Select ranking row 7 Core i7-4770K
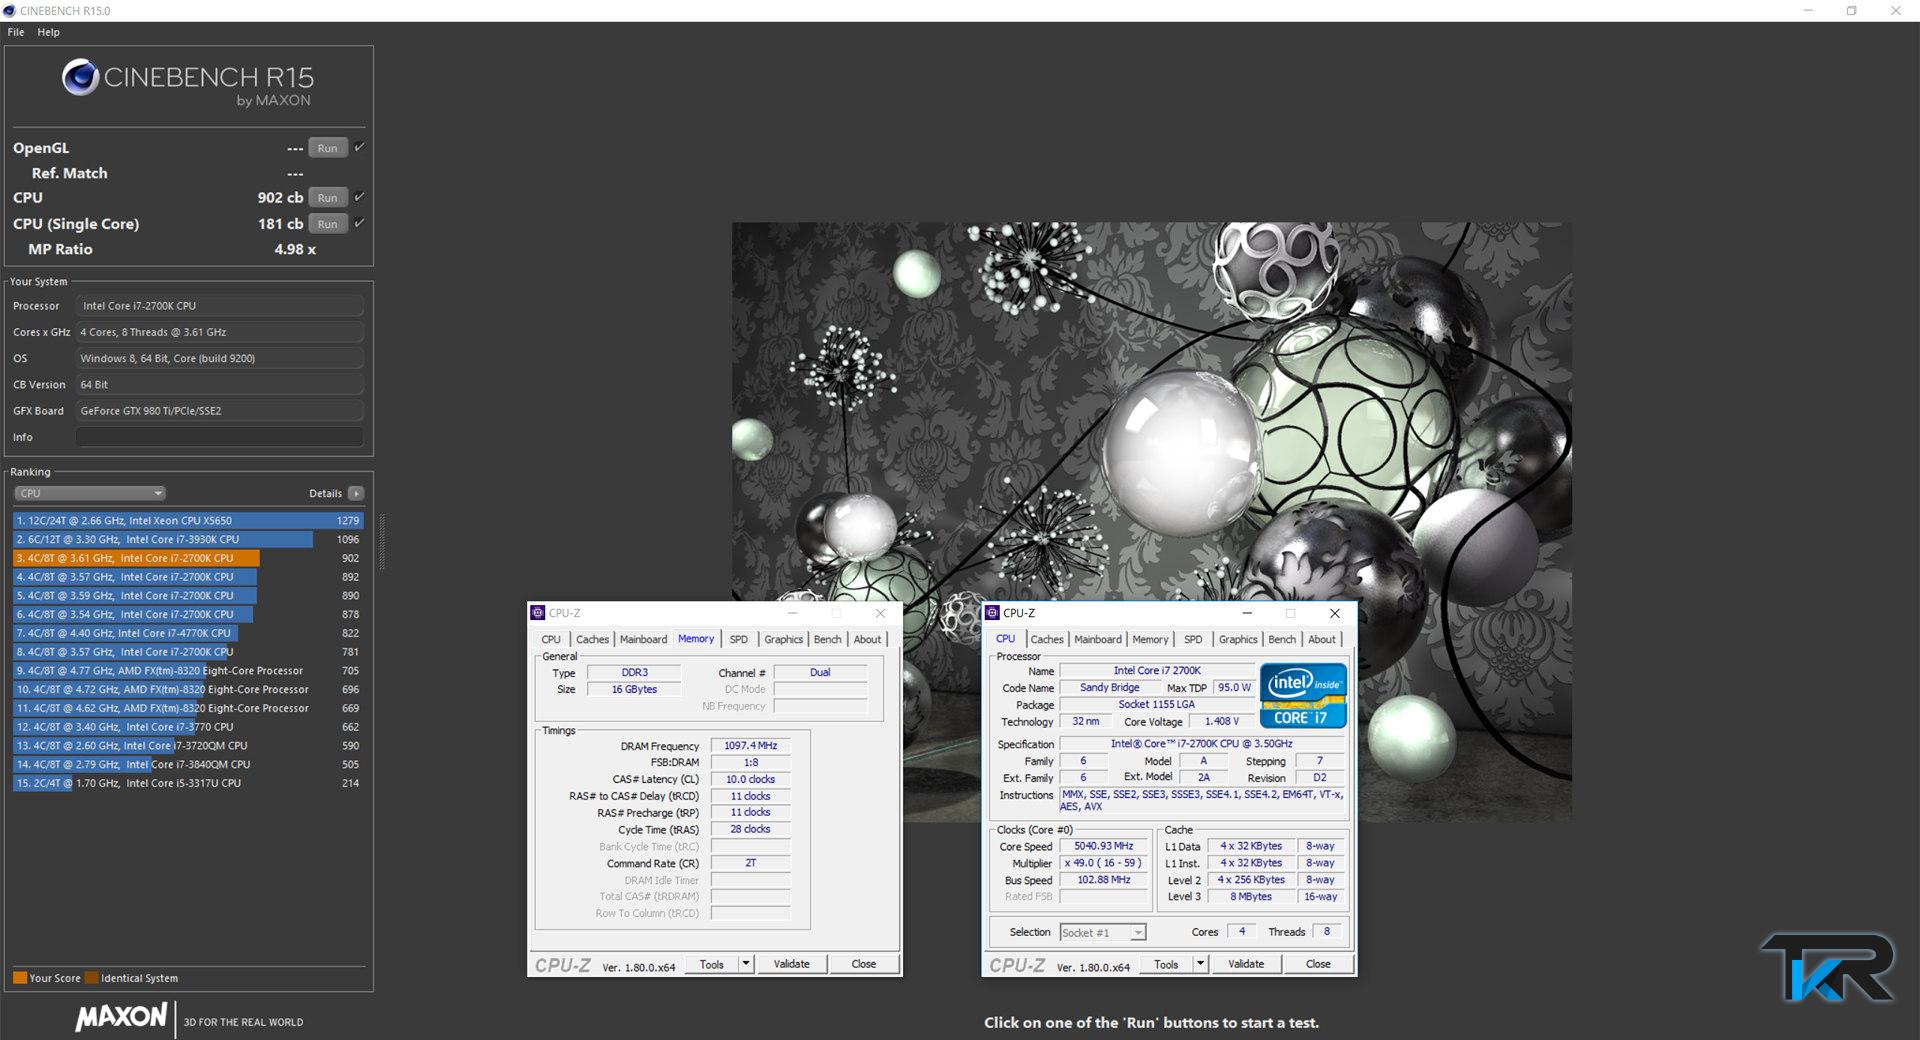This screenshot has height=1040, width=1920. (x=188, y=633)
